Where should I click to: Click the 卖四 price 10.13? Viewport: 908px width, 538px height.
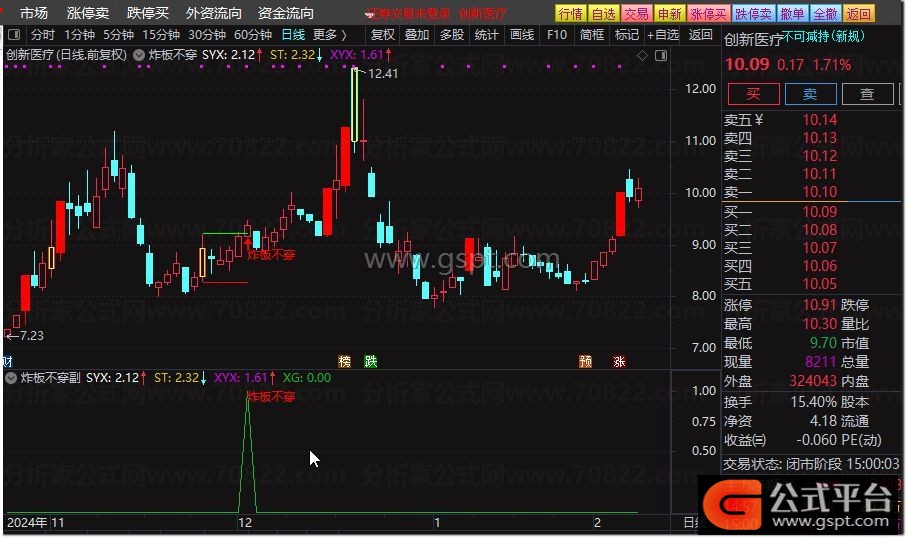point(819,138)
